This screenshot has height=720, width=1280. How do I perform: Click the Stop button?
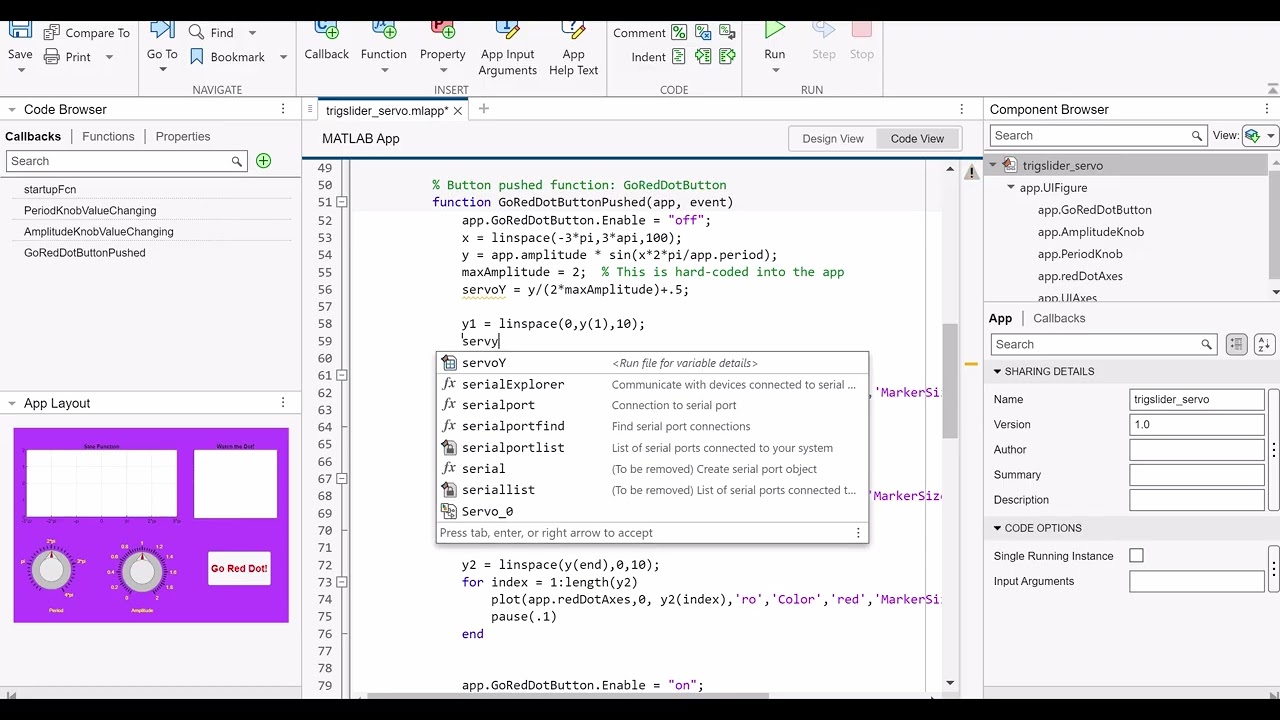(862, 42)
